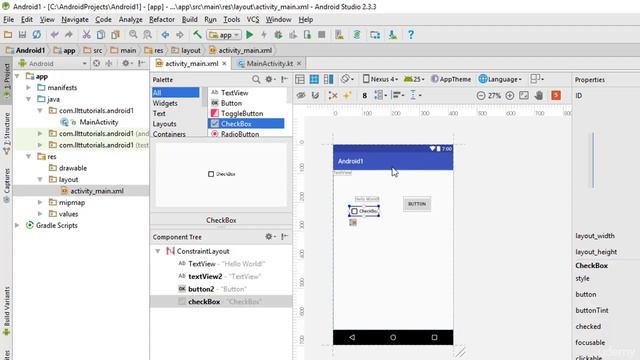Open the File menu
Image resolution: width=640 pixels, height=360 pixels.
9,20
